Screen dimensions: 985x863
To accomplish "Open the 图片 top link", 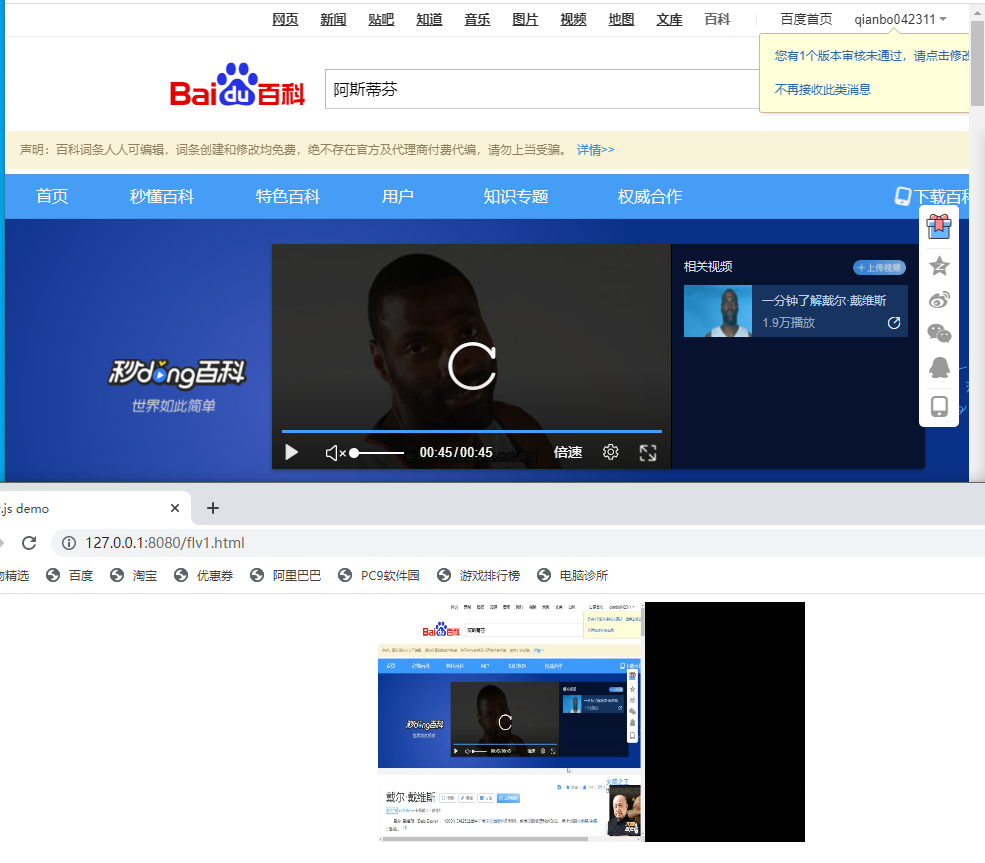I will 525,19.
